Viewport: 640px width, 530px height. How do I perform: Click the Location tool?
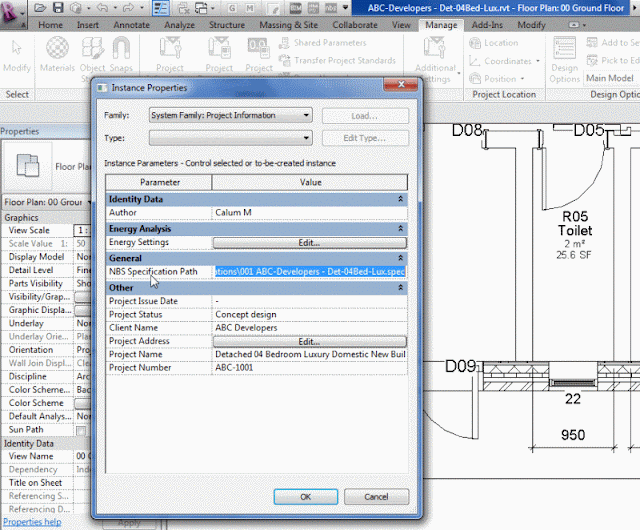[494, 42]
